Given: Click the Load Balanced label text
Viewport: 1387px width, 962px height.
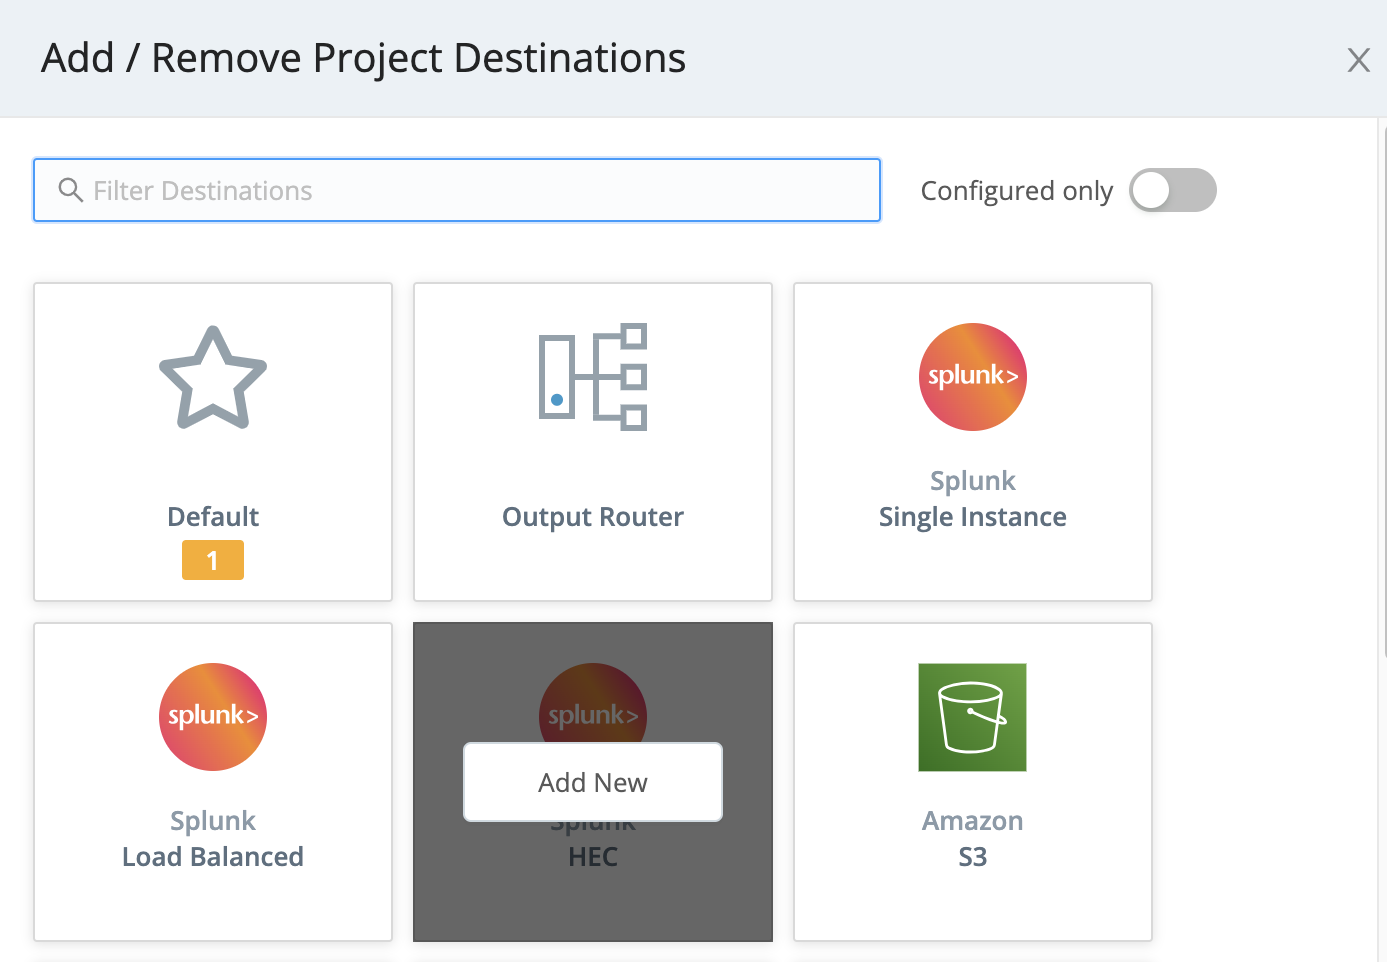Looking at the screenshot, I should tap(213, 857).
